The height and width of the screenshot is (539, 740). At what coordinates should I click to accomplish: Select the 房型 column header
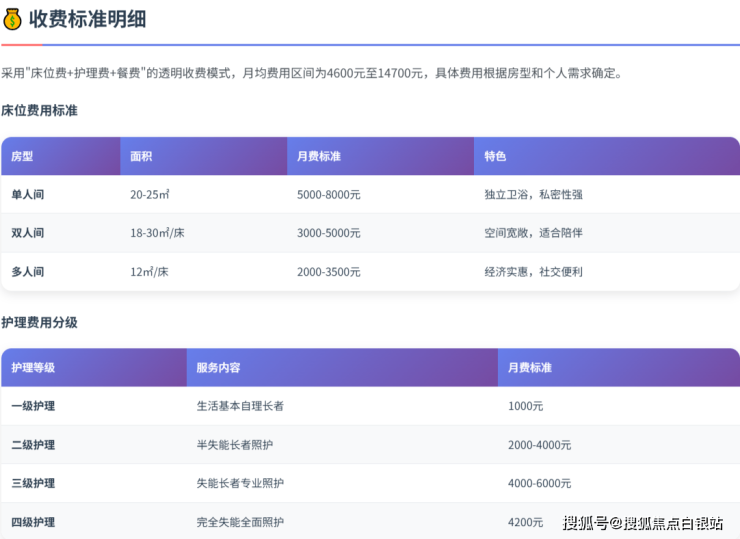pos(22,157)
